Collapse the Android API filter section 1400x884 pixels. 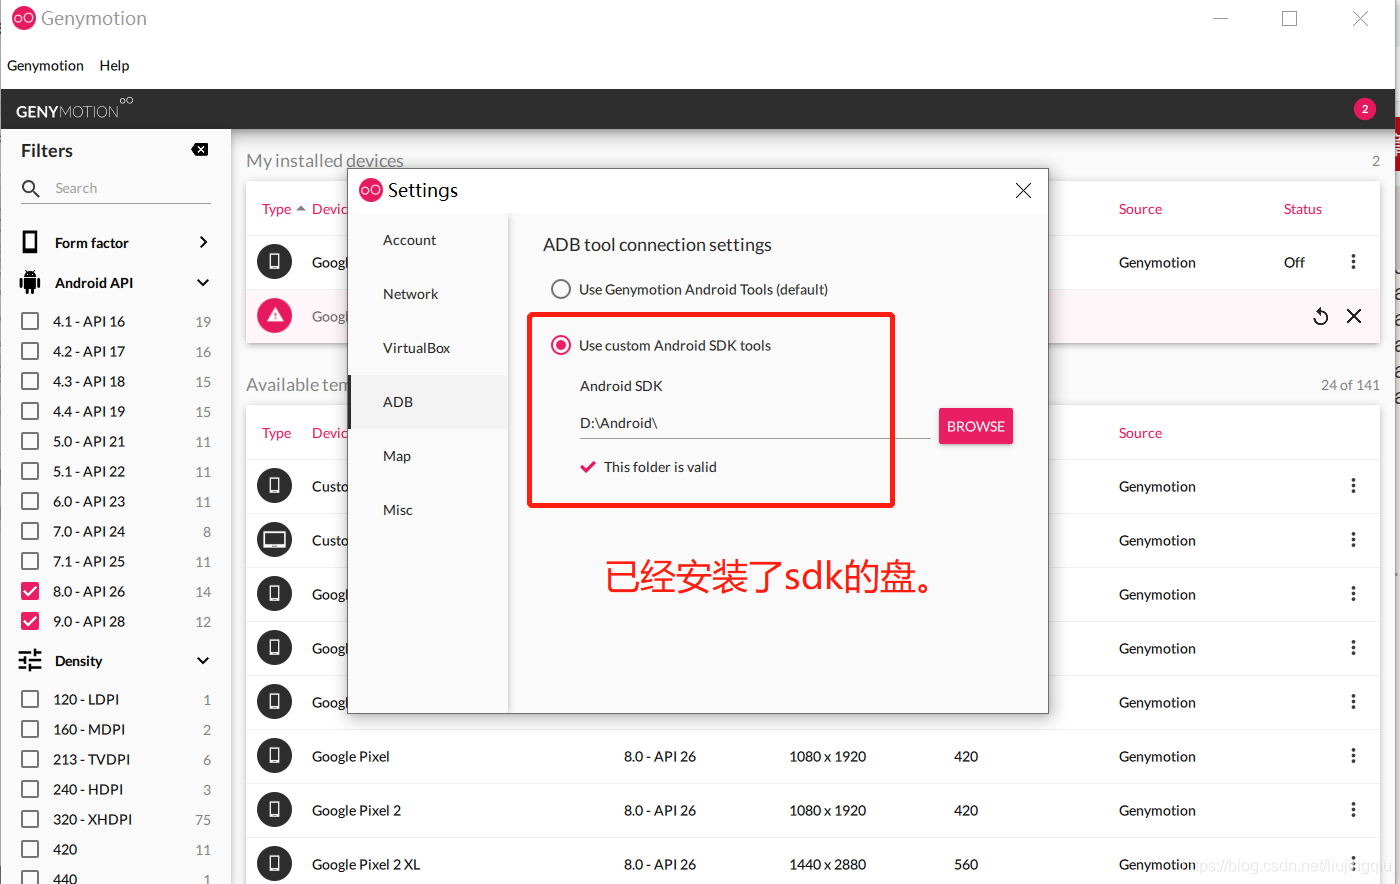point(203,283)
